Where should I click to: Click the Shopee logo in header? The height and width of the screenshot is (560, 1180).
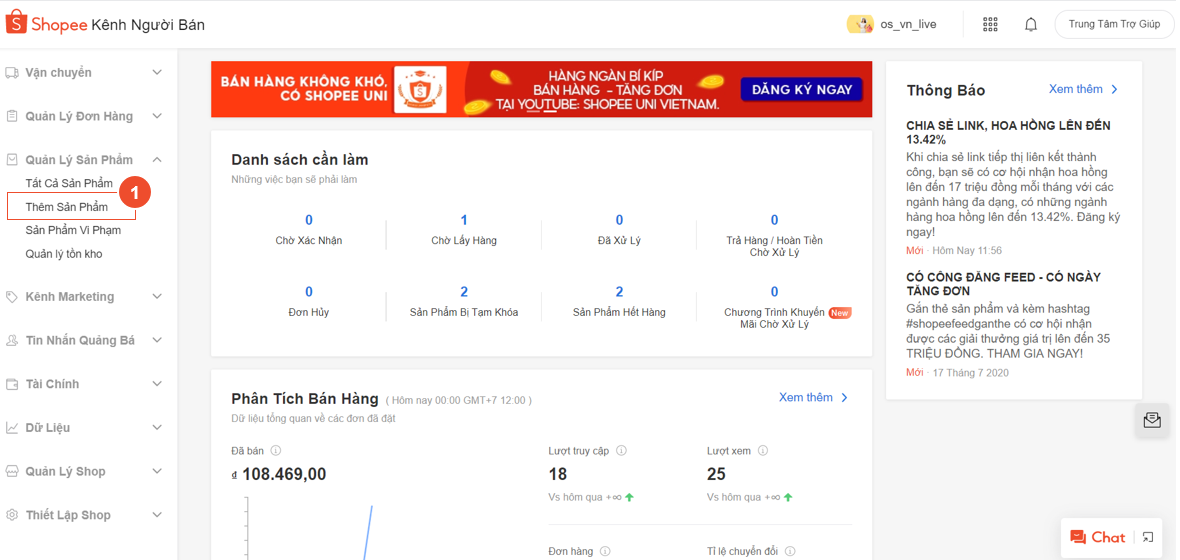click(47, 24)
